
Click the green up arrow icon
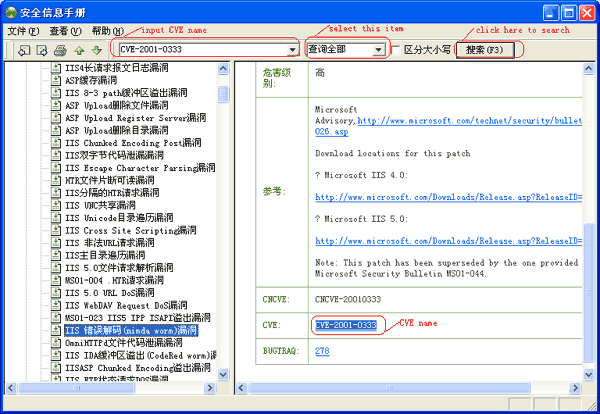[x=78, y=50]
